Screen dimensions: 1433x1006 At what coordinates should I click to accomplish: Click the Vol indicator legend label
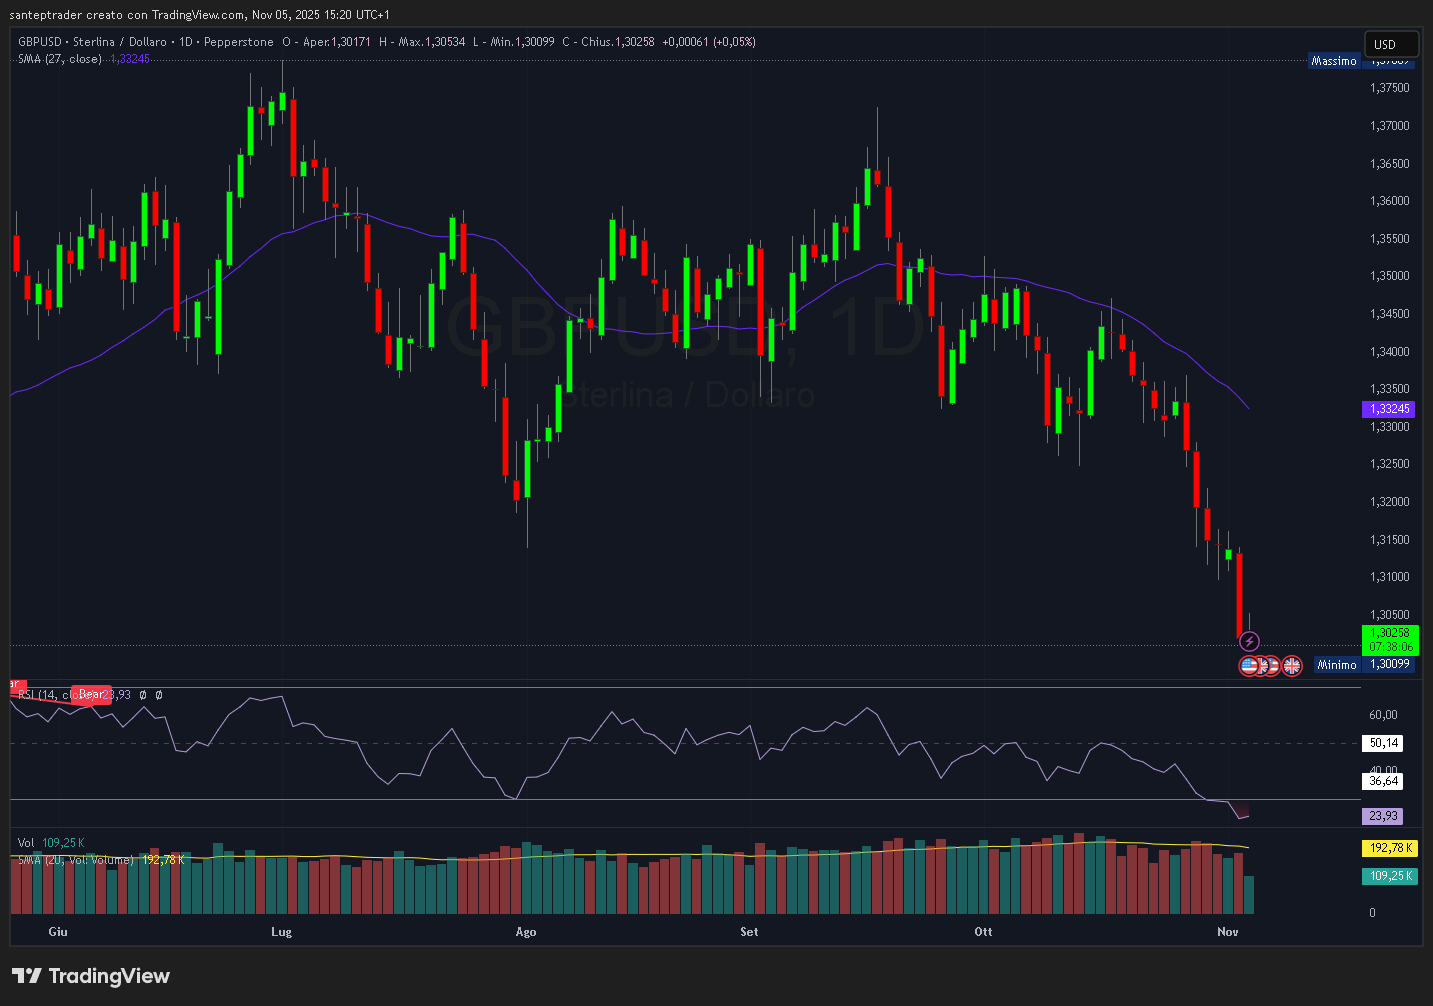click(26, 843)
